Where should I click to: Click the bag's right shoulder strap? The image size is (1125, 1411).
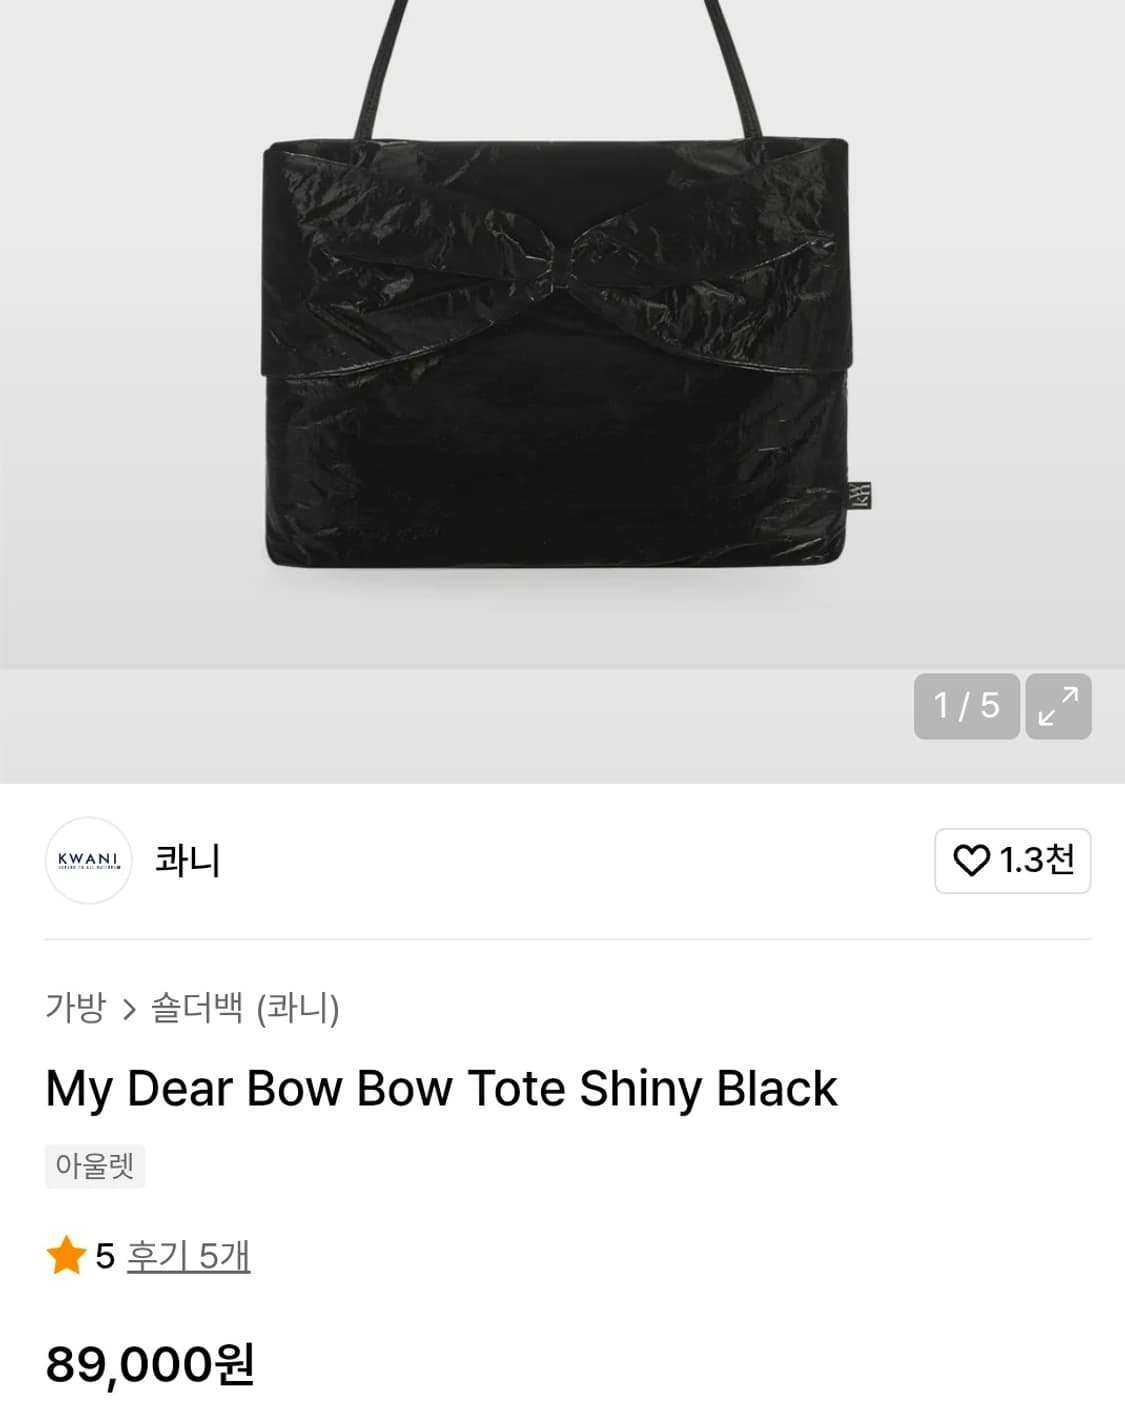[735, 70]
